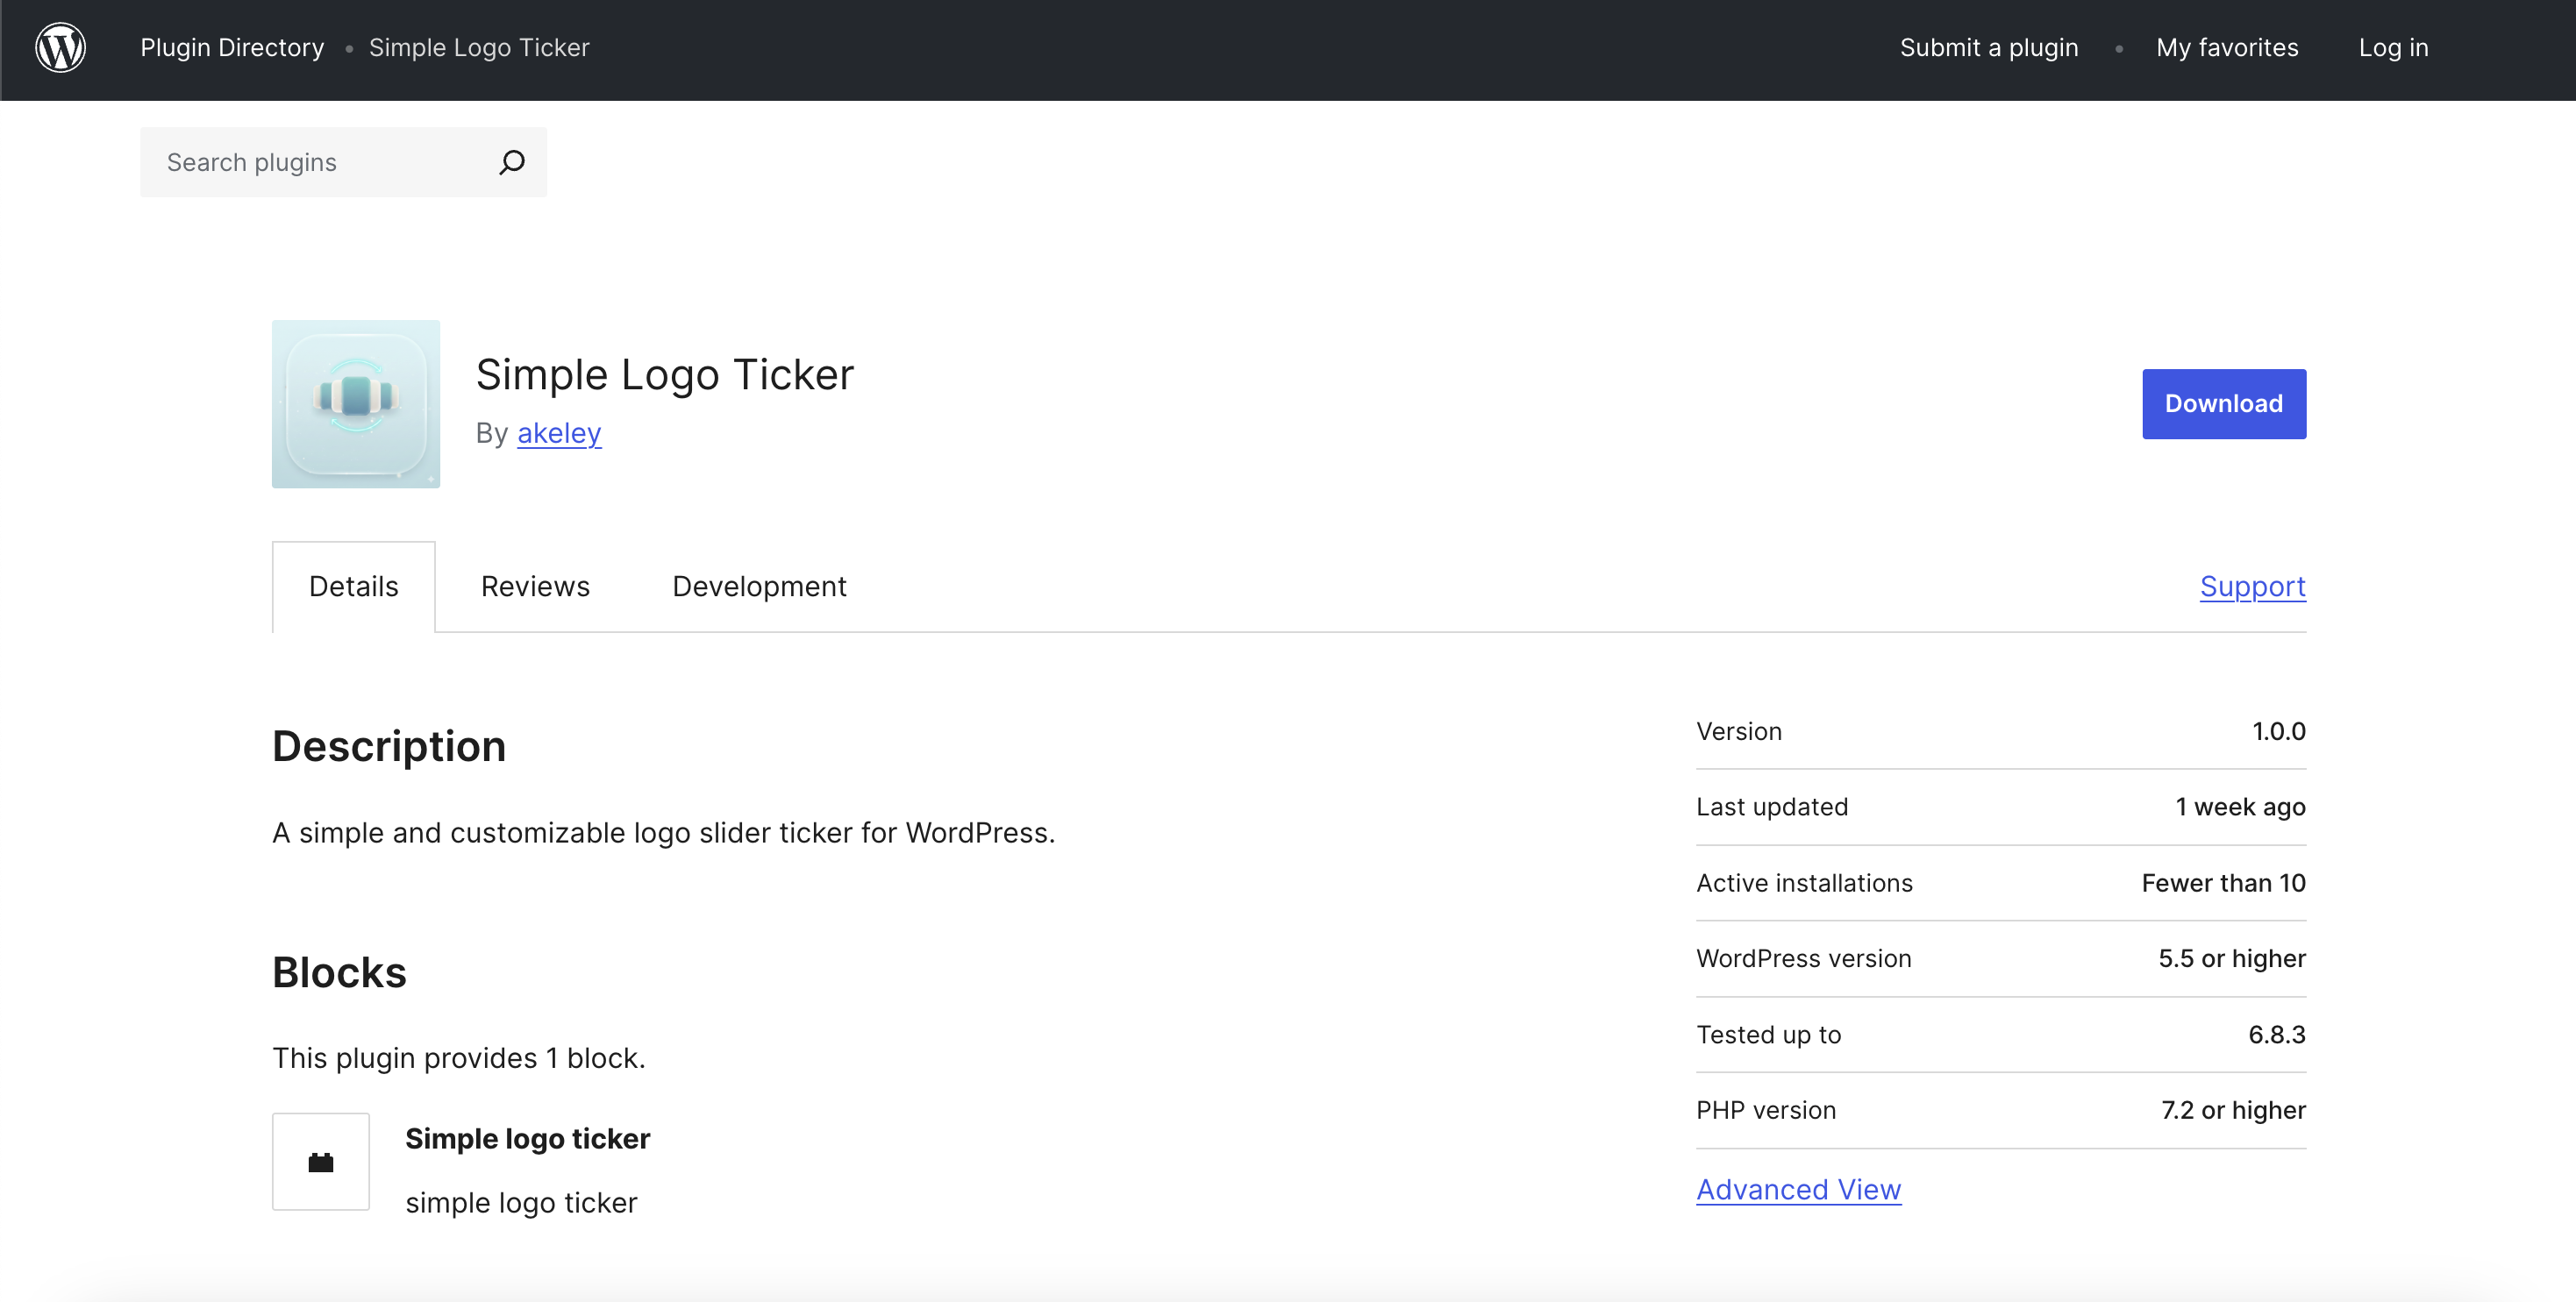
Task: Download the Simple Logo Ticker plugin
Action: tap(2223, 404)
